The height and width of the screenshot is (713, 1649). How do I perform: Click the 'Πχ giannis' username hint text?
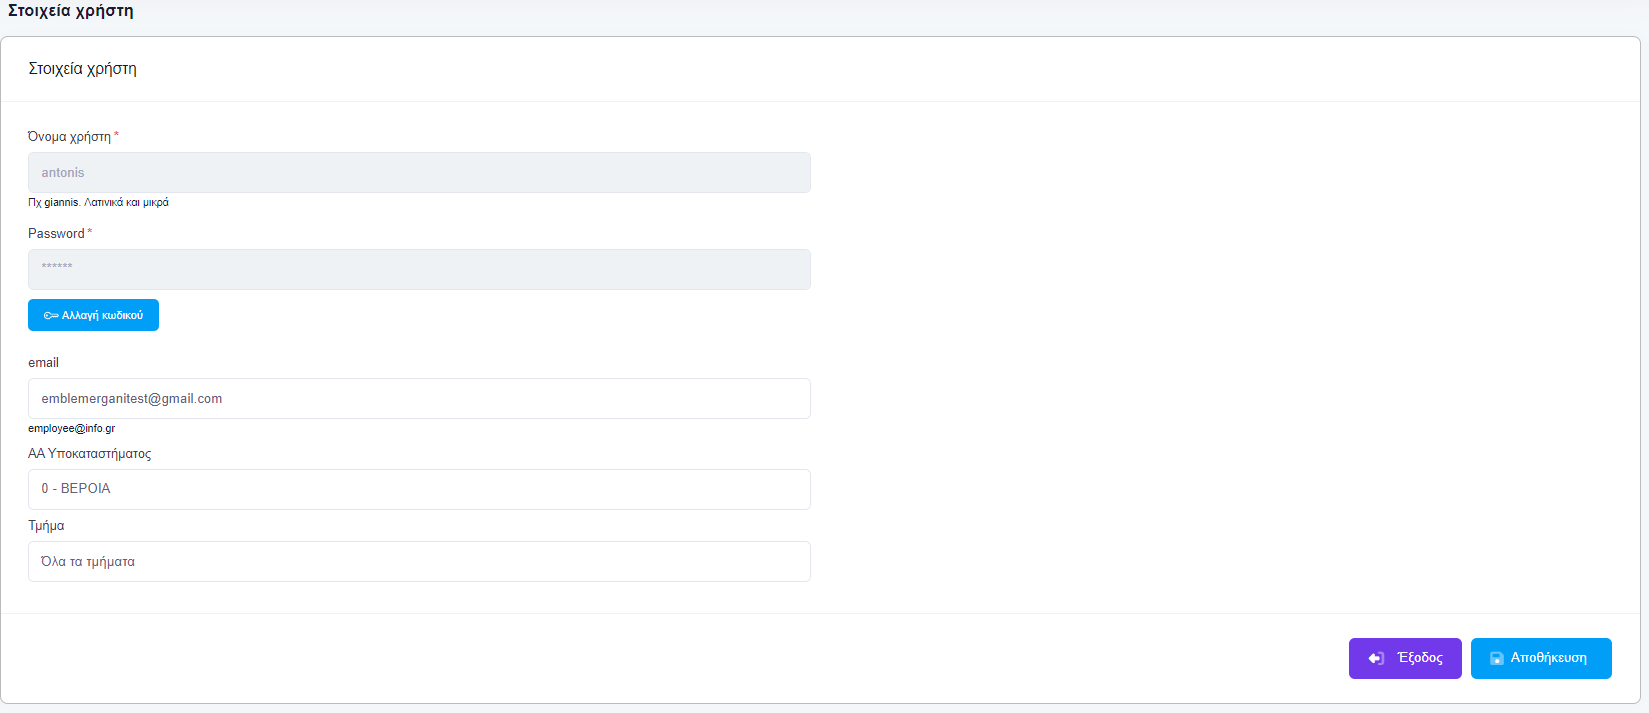click(x=98, y=203)
